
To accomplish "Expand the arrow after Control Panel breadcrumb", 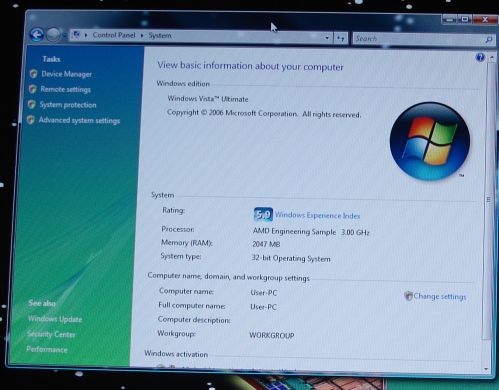I will 142,35.
